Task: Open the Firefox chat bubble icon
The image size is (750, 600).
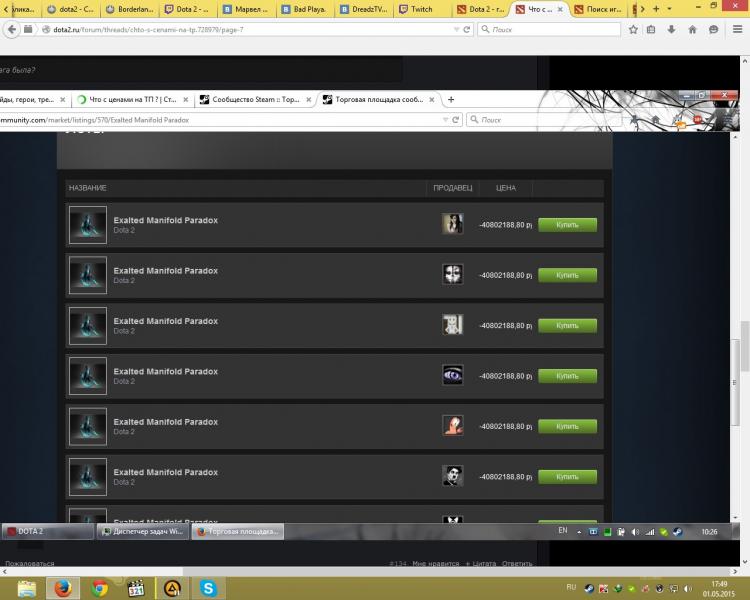Action: pyautogui.click(x=714, y=29)
